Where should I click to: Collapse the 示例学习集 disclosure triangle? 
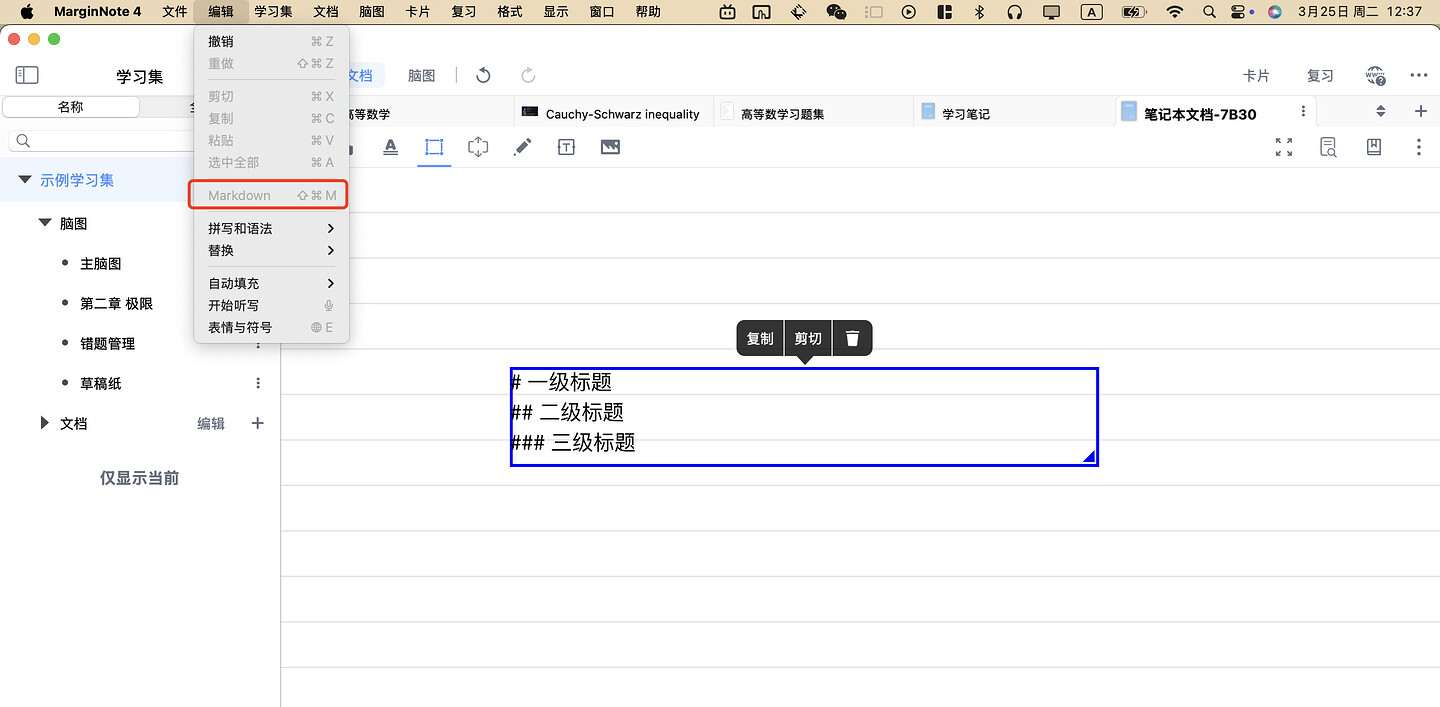(x=25, y=180)
